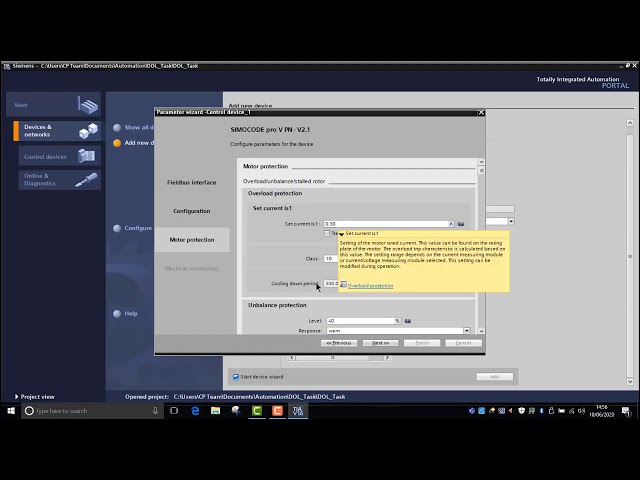640x480 pixels.
Task: Toggle checkbox below Set current Is1 field
Action: [x=327, y=233]
